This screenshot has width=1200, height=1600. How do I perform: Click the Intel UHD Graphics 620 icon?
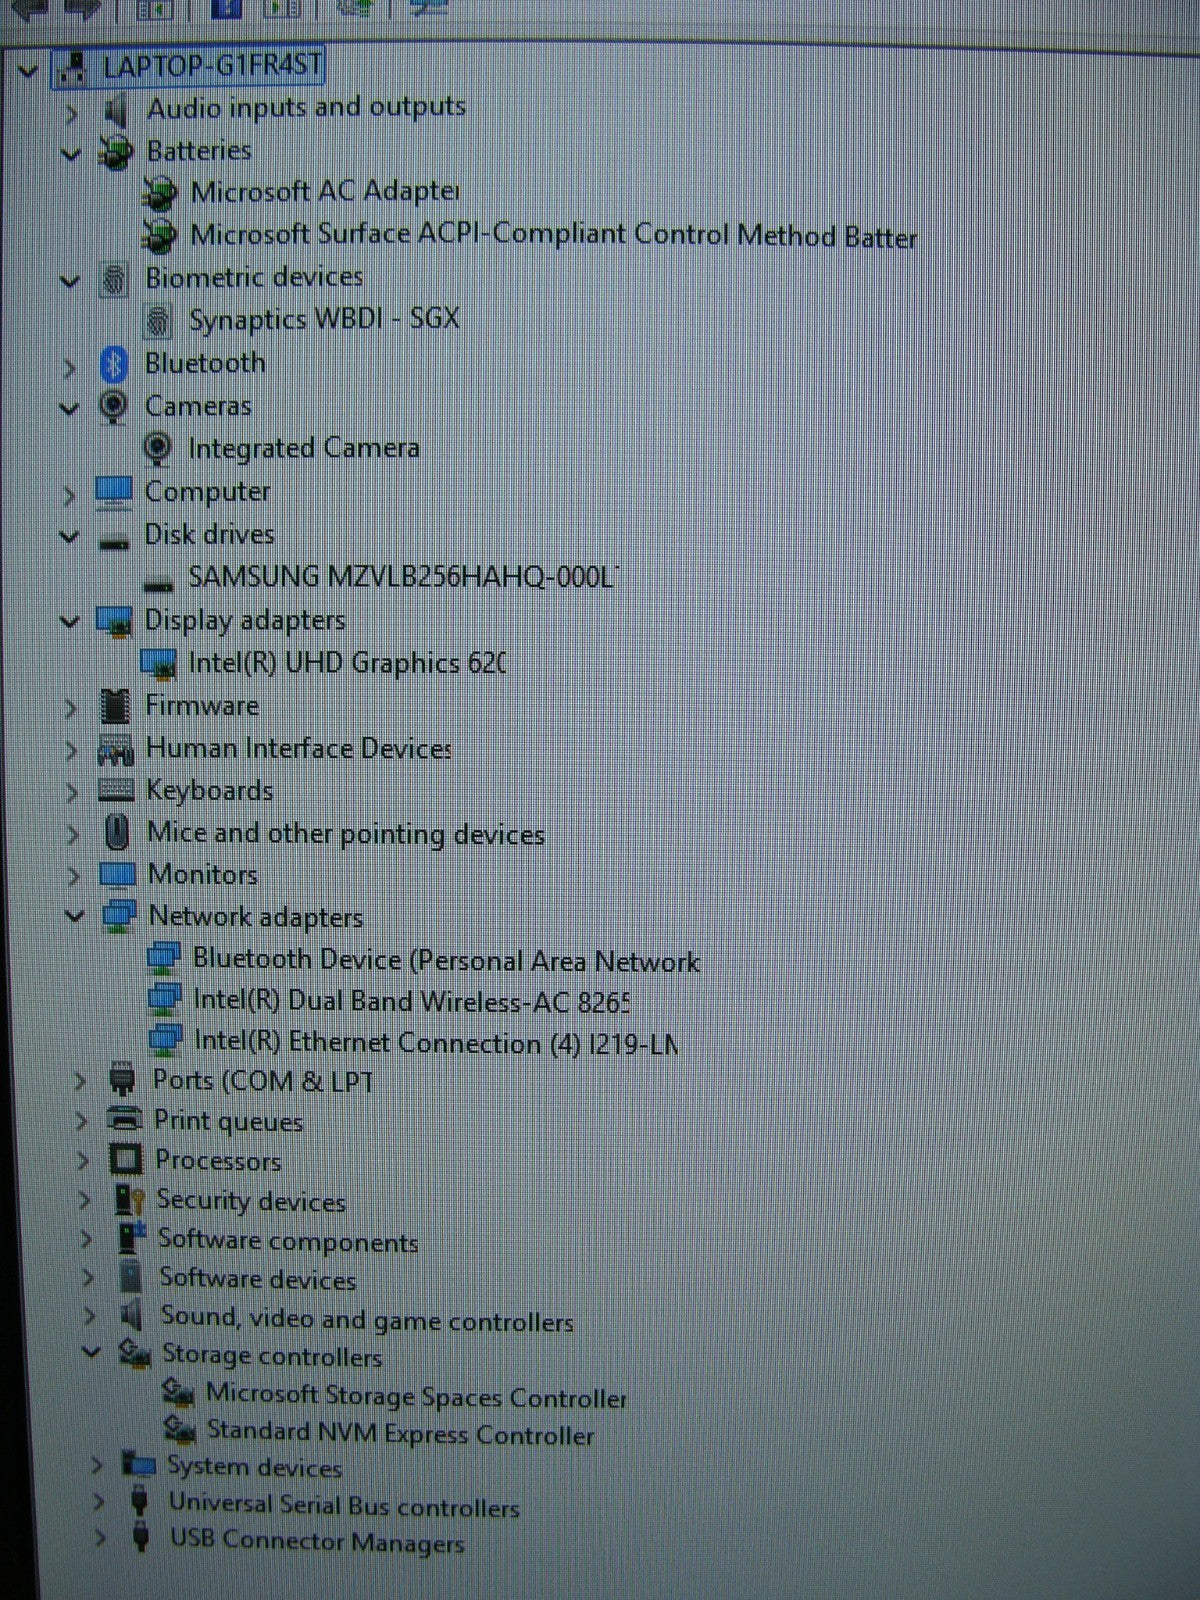[158, 663]
